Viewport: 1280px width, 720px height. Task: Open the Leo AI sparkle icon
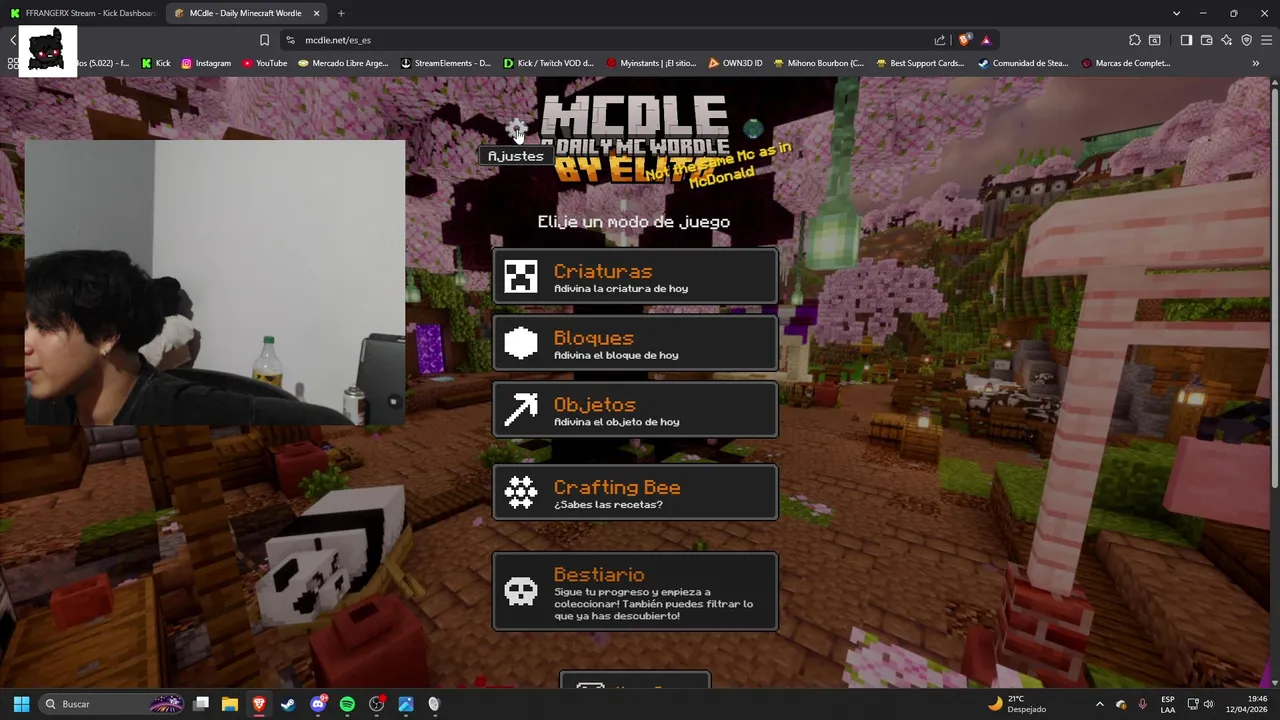coord(1227,40)
